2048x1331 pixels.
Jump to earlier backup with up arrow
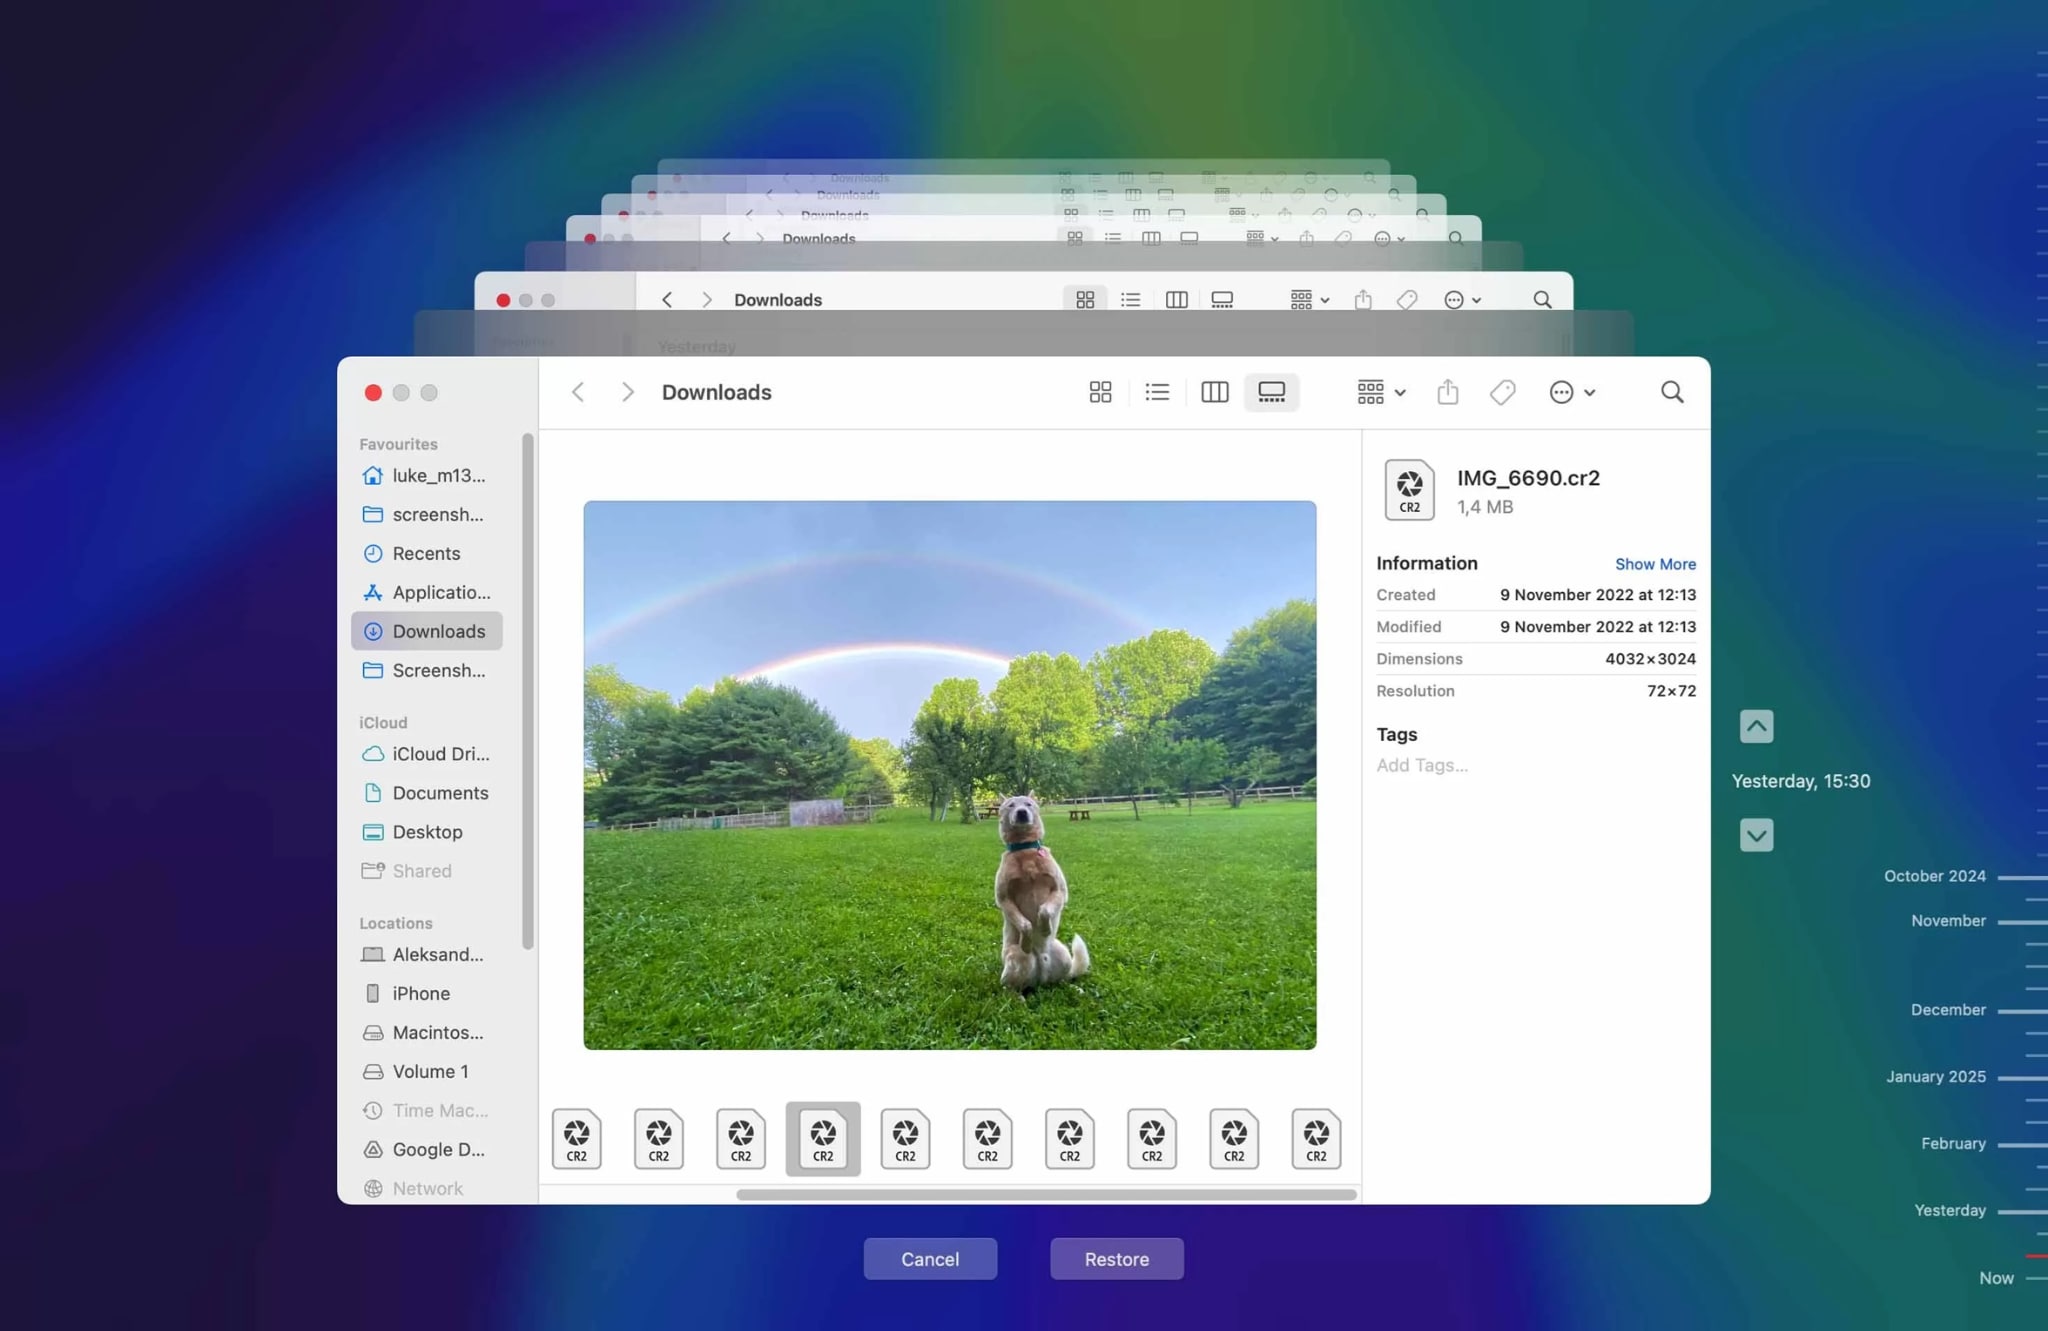tap(1756, 726)
